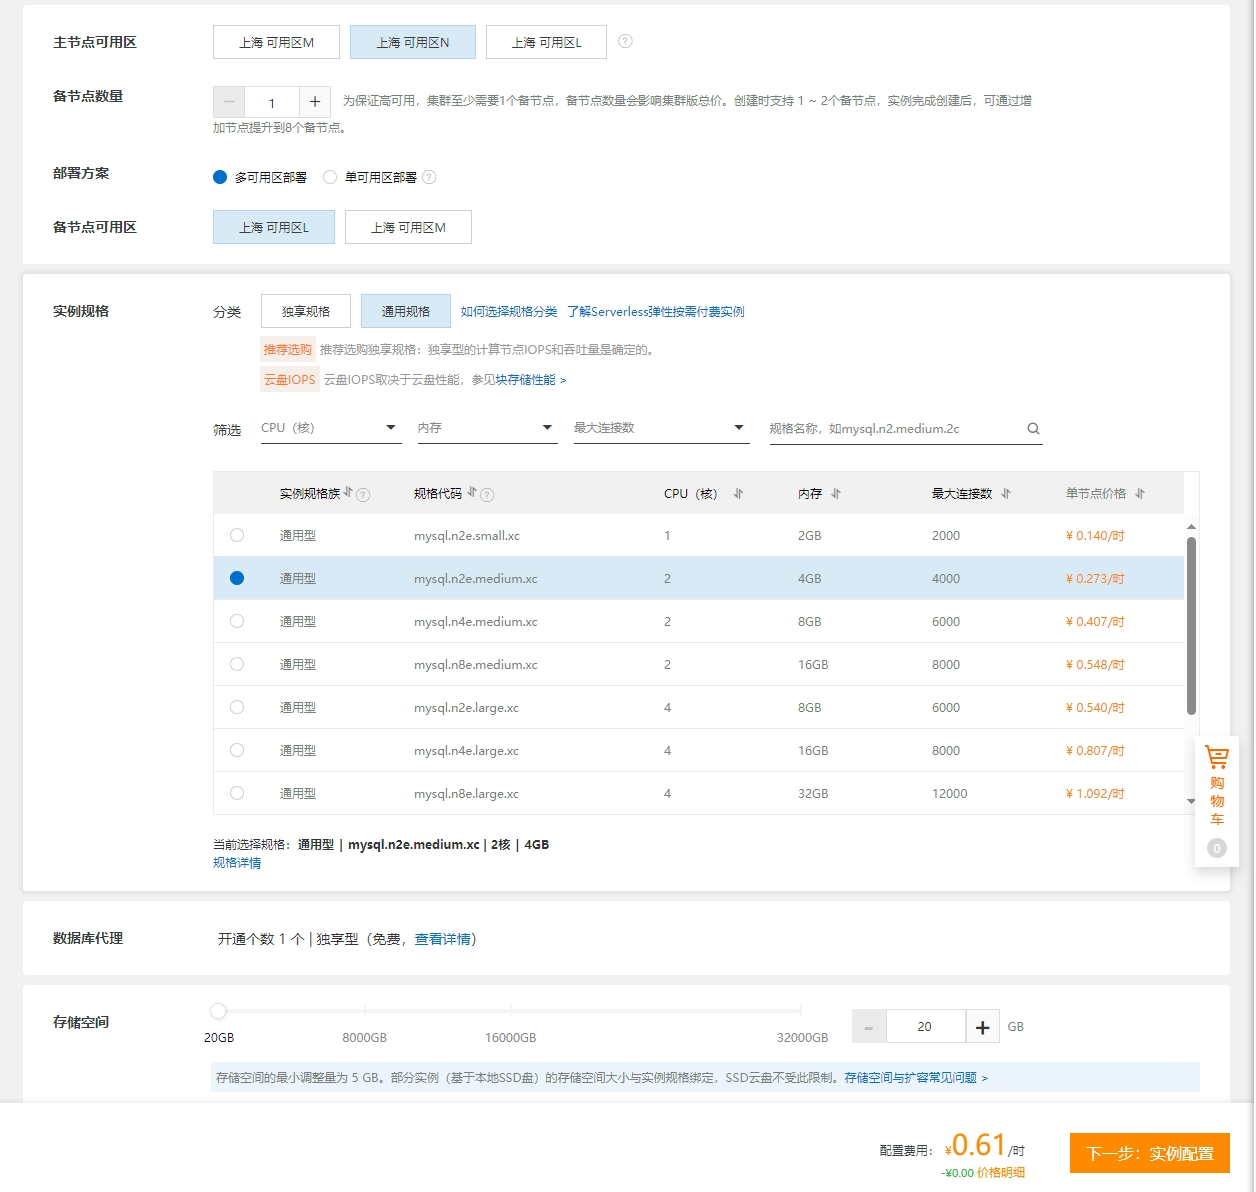Viewport: 1256px width, 1192px height.
Task: Select 上海 可用区M as primary zone
Action: click(x=276, y=42)
